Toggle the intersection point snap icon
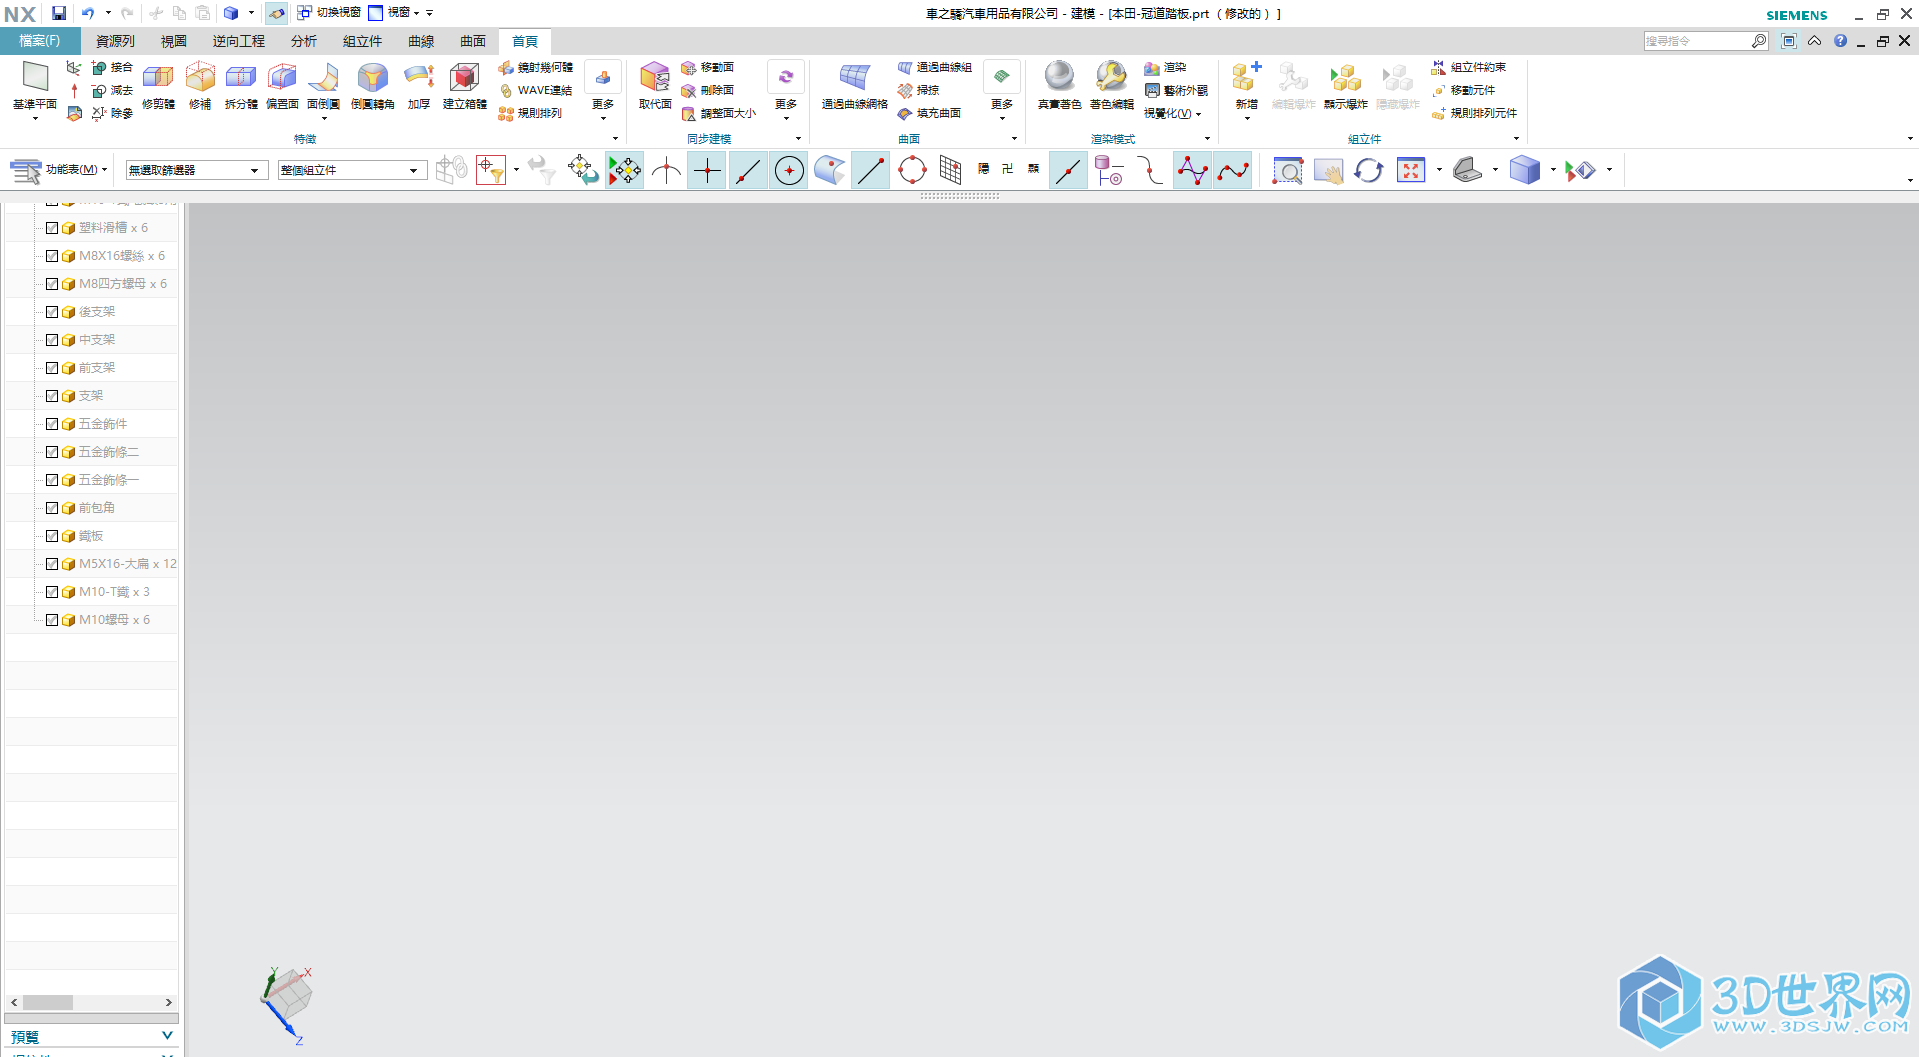The height and width of the screenshot is (1057, 1919). click(x=666, y=171)
